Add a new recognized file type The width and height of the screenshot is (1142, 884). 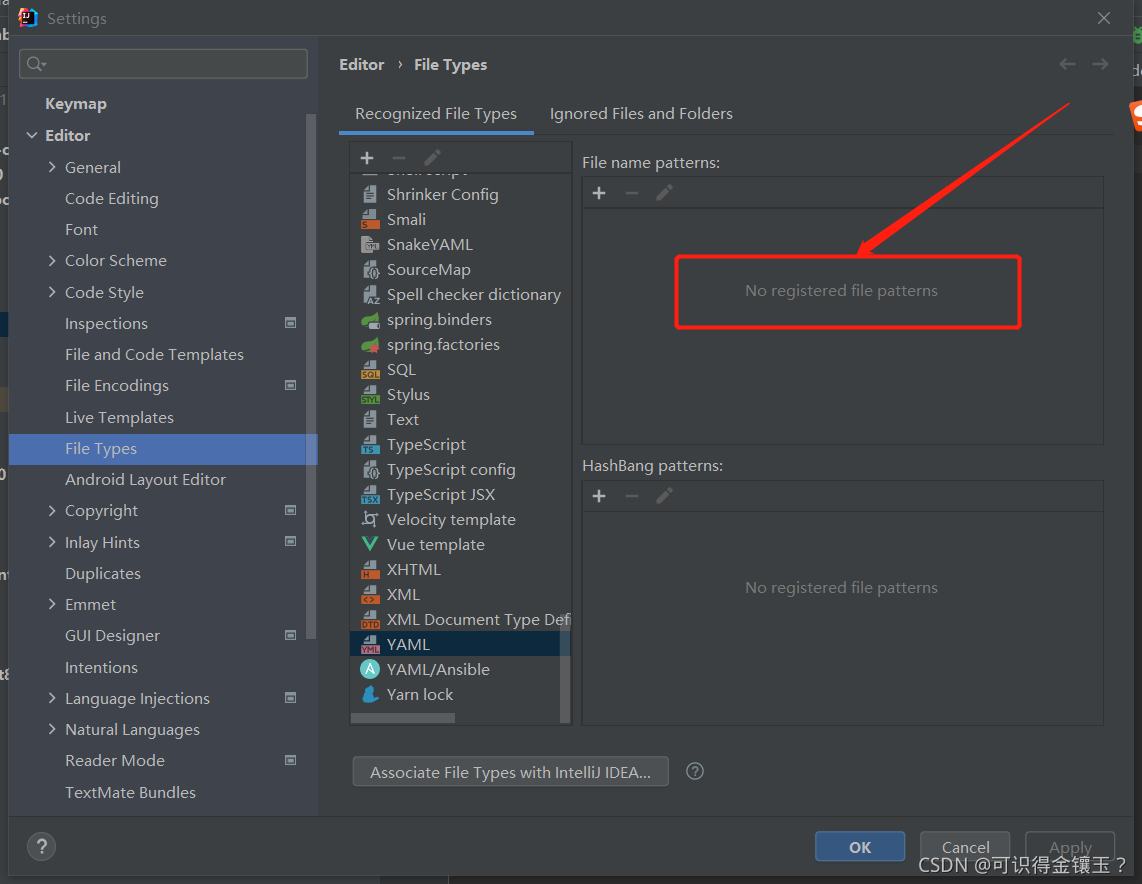click(367, 158)
